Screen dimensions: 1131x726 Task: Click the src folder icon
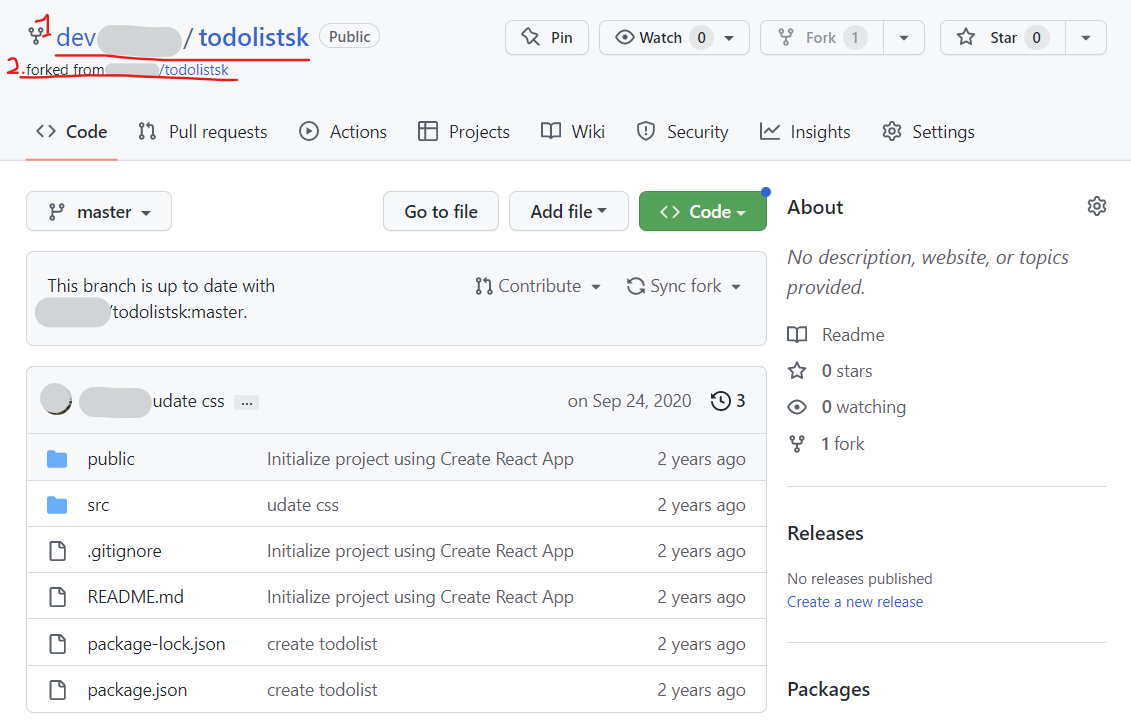pos(57,505)
